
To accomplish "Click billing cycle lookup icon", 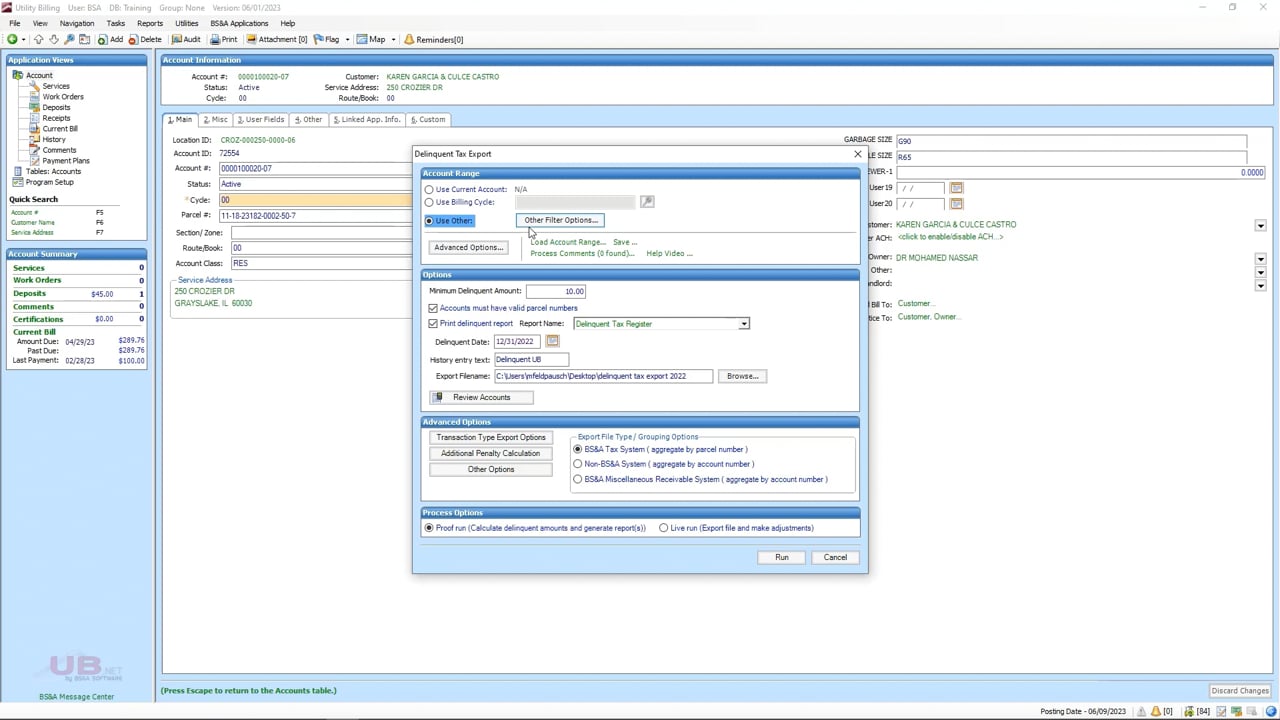I will pos(647,202).
